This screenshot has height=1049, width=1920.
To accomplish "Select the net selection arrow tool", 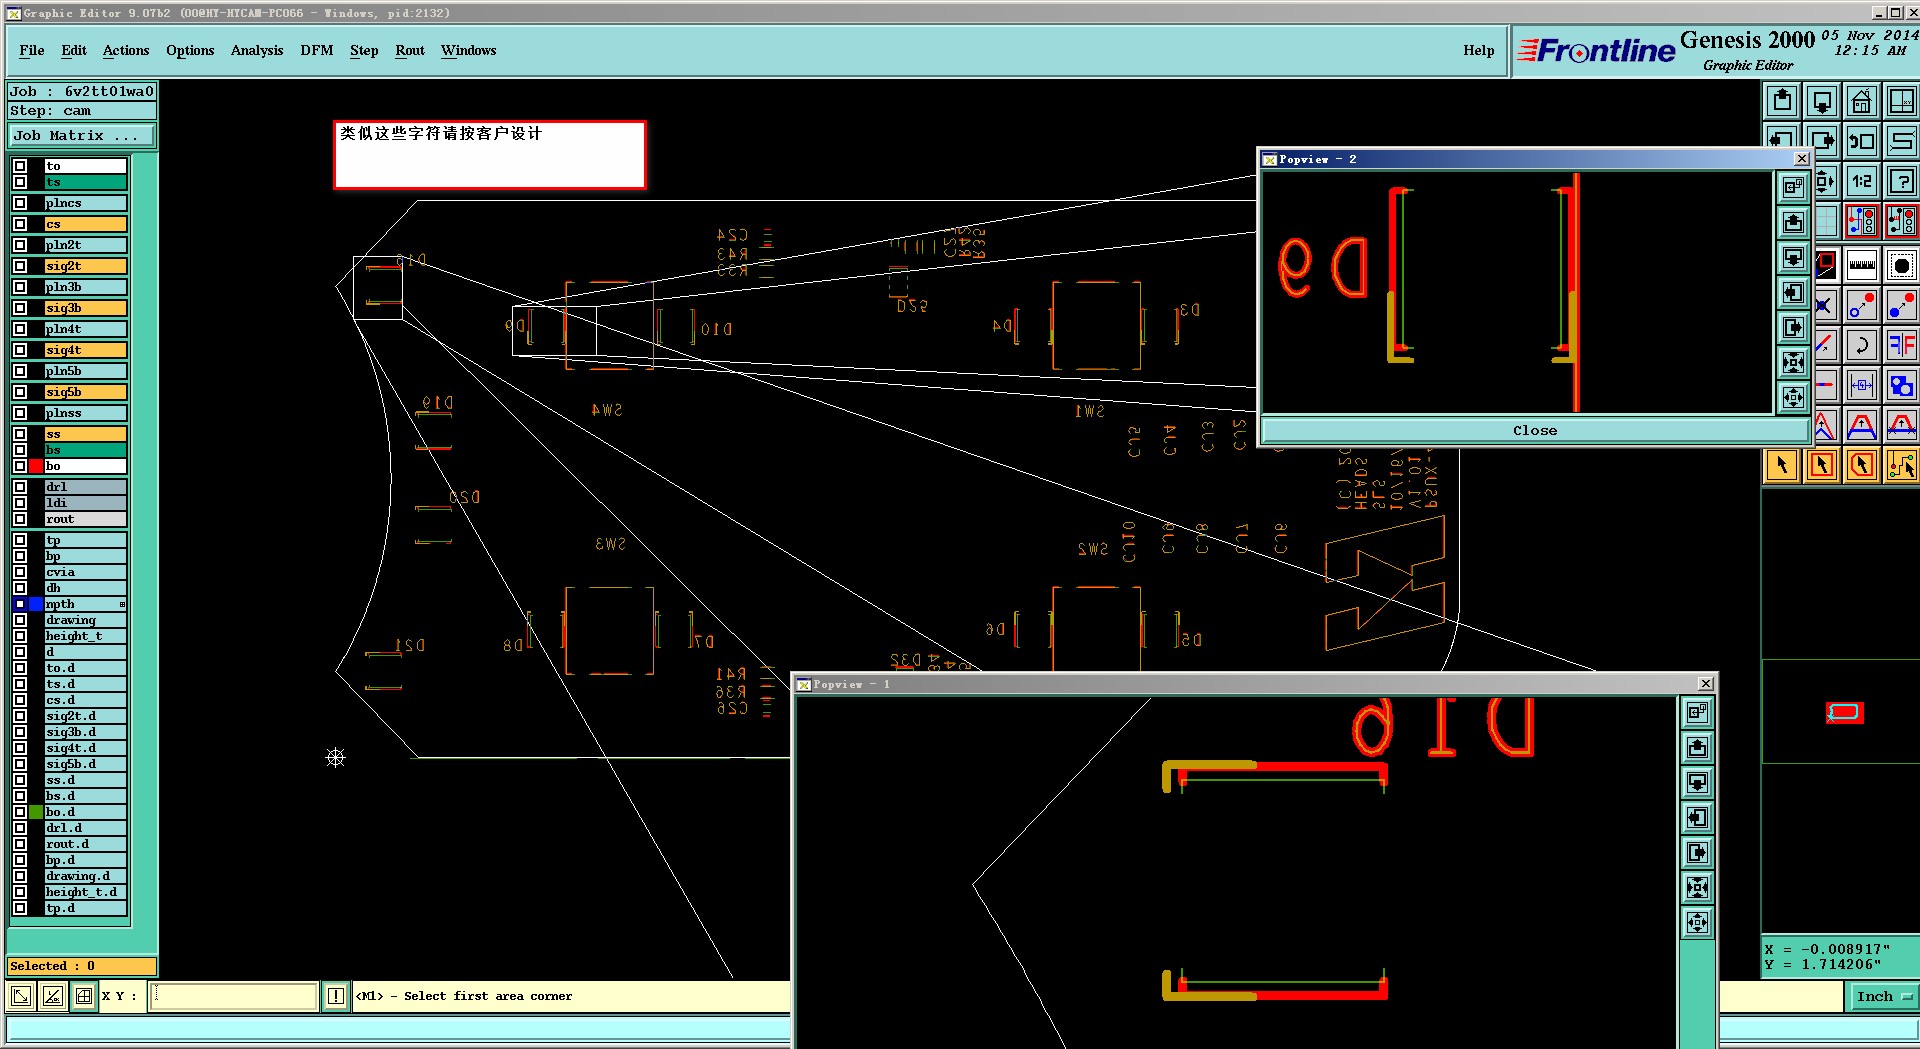I will tap(1902, 465).
